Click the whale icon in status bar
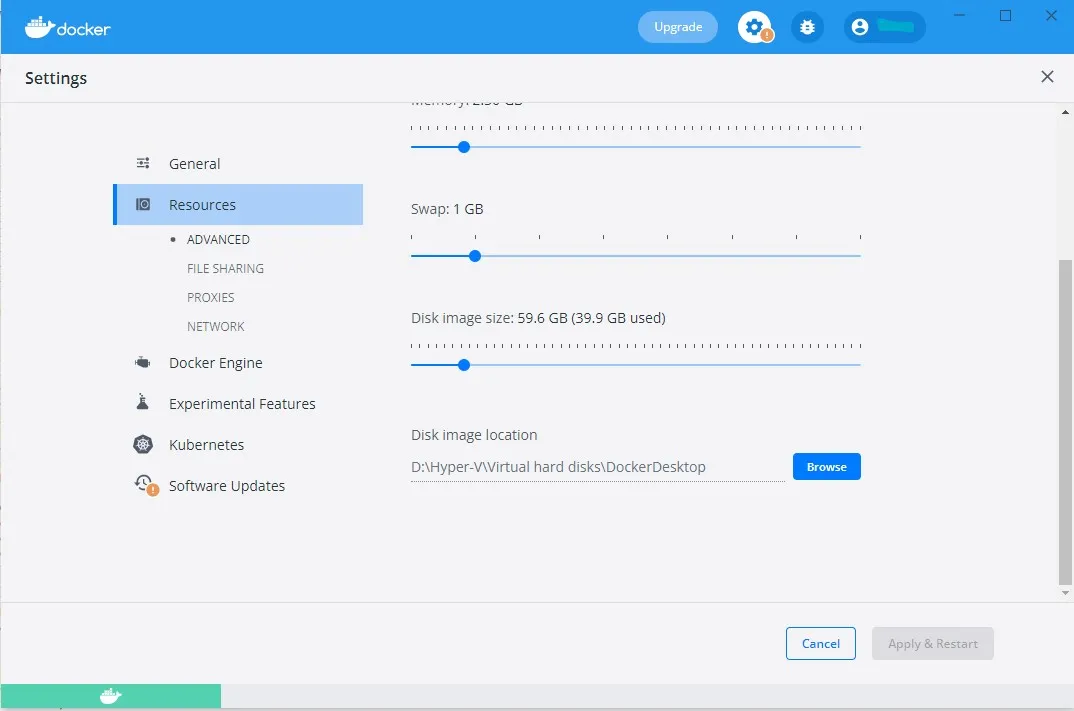The image size is (1074, 711). pos(110,696)
